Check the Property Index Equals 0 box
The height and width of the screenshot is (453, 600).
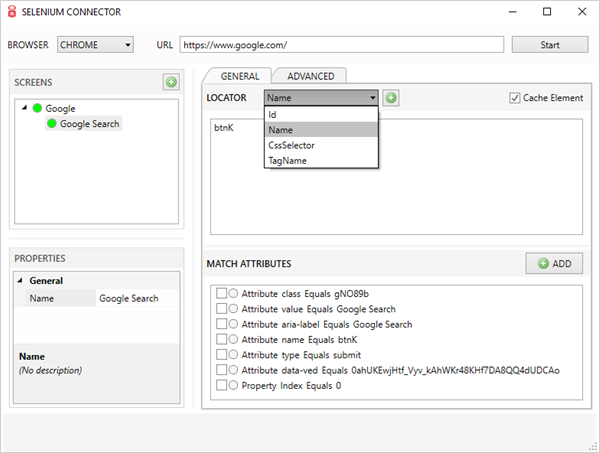[221, 385]
